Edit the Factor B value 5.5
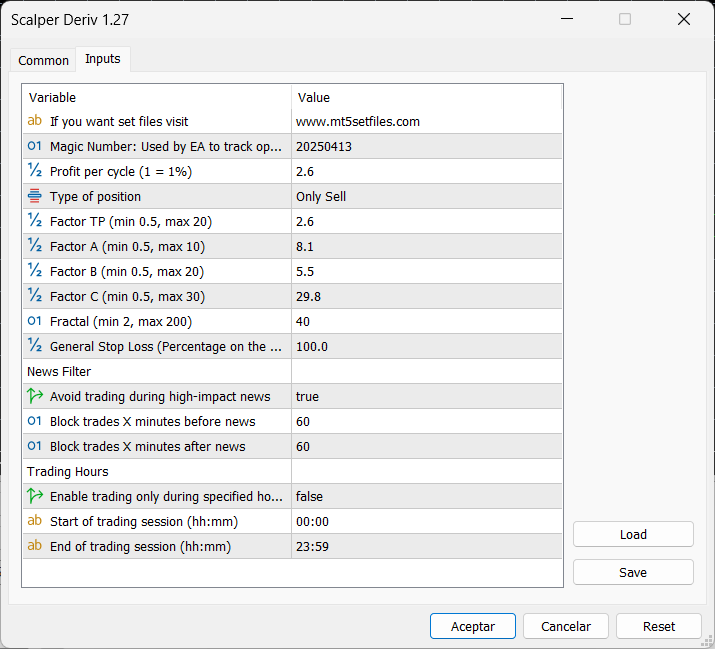 click(x=426, y=271)
